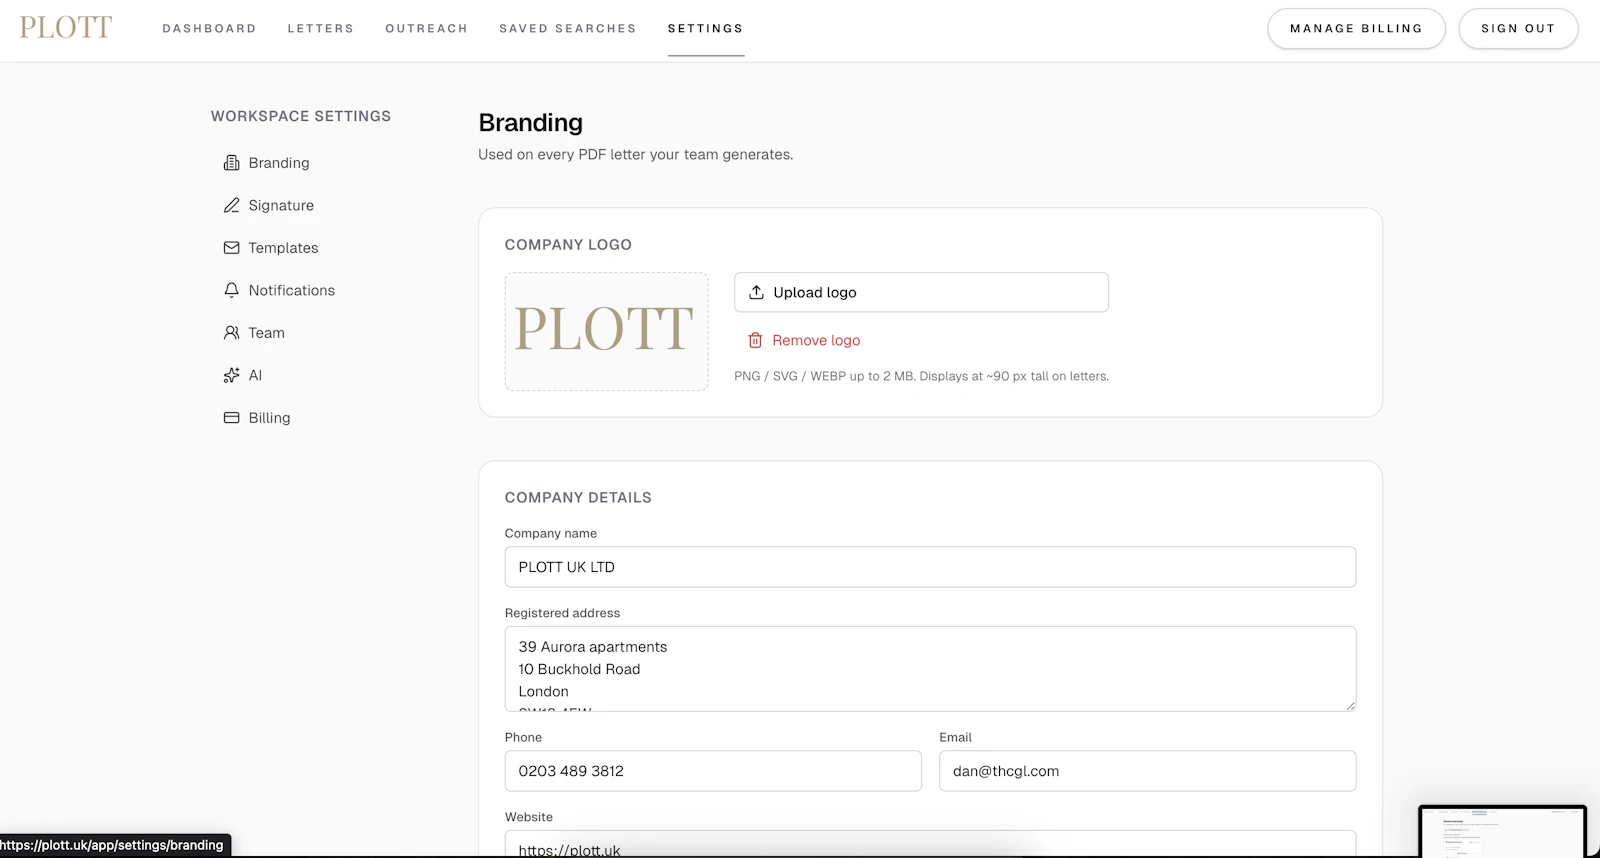
Task: Open Branding settings in sidebar
Action: [267, 163]
